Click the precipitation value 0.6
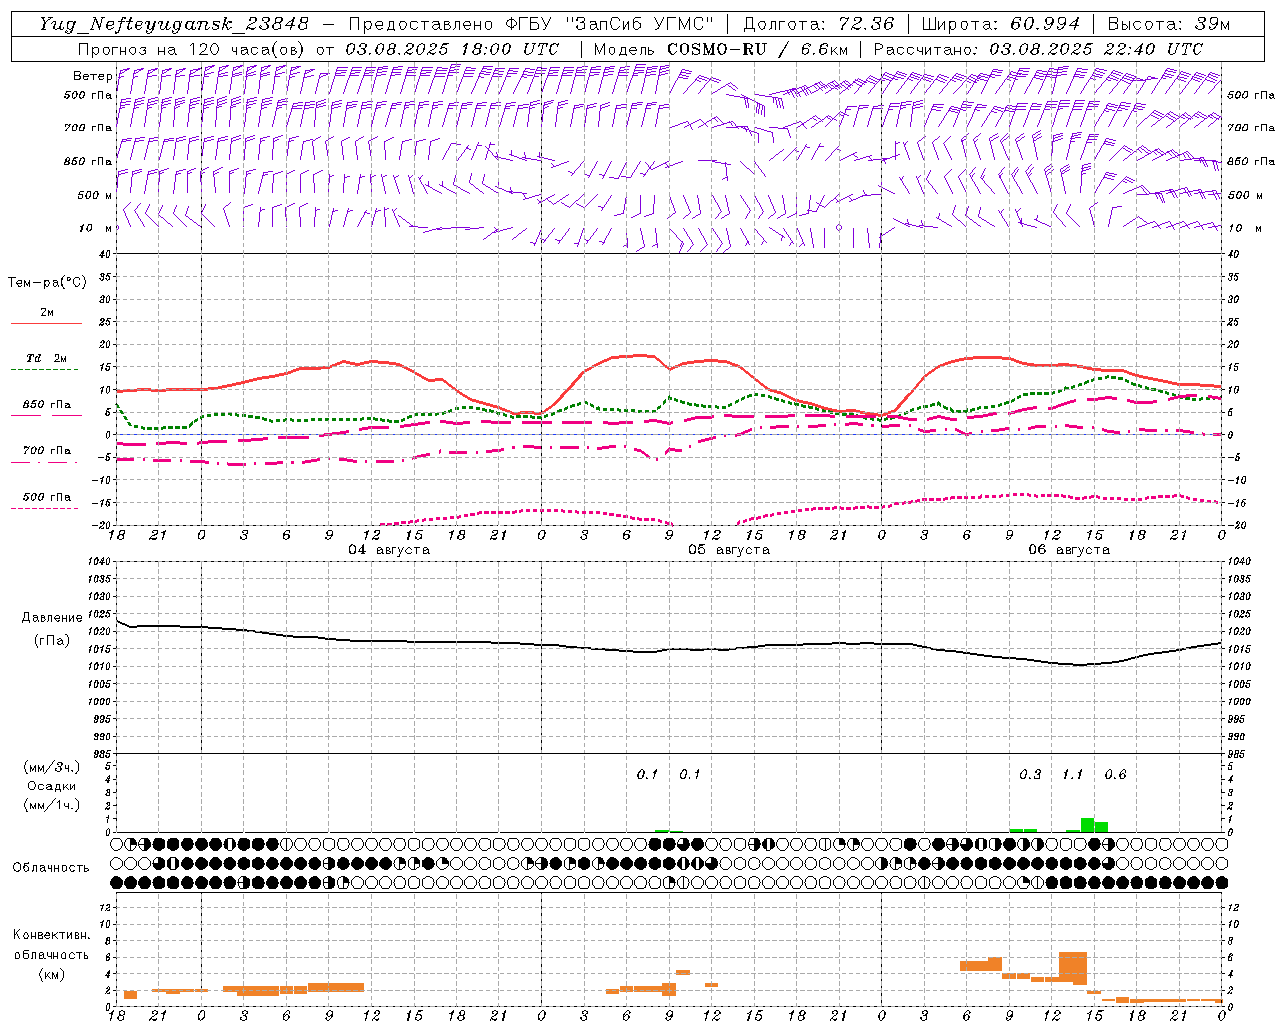 [1115, 775]
